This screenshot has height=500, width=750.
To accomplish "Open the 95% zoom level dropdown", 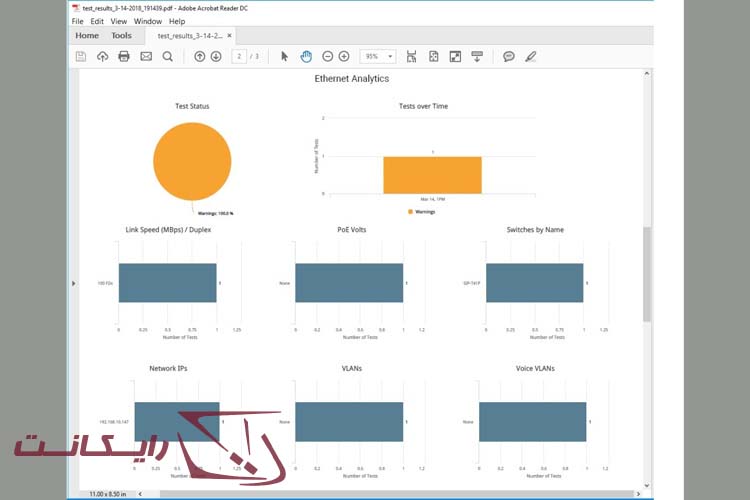I will pyautogui.click(x=377, y=57).
